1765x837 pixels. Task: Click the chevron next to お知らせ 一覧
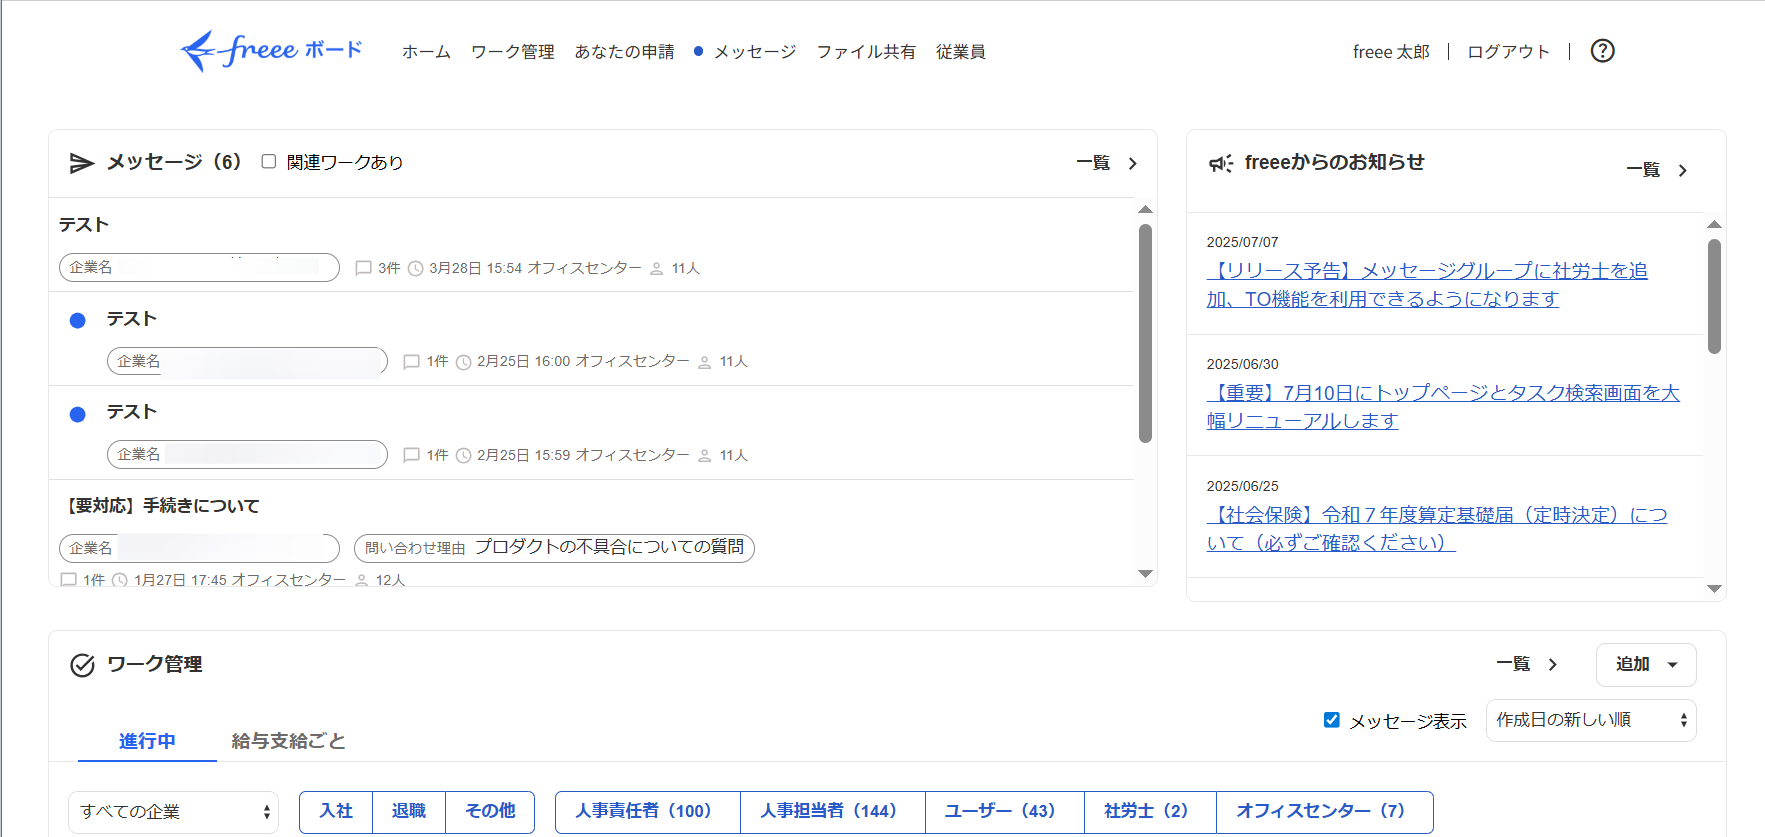[1683, 171]
